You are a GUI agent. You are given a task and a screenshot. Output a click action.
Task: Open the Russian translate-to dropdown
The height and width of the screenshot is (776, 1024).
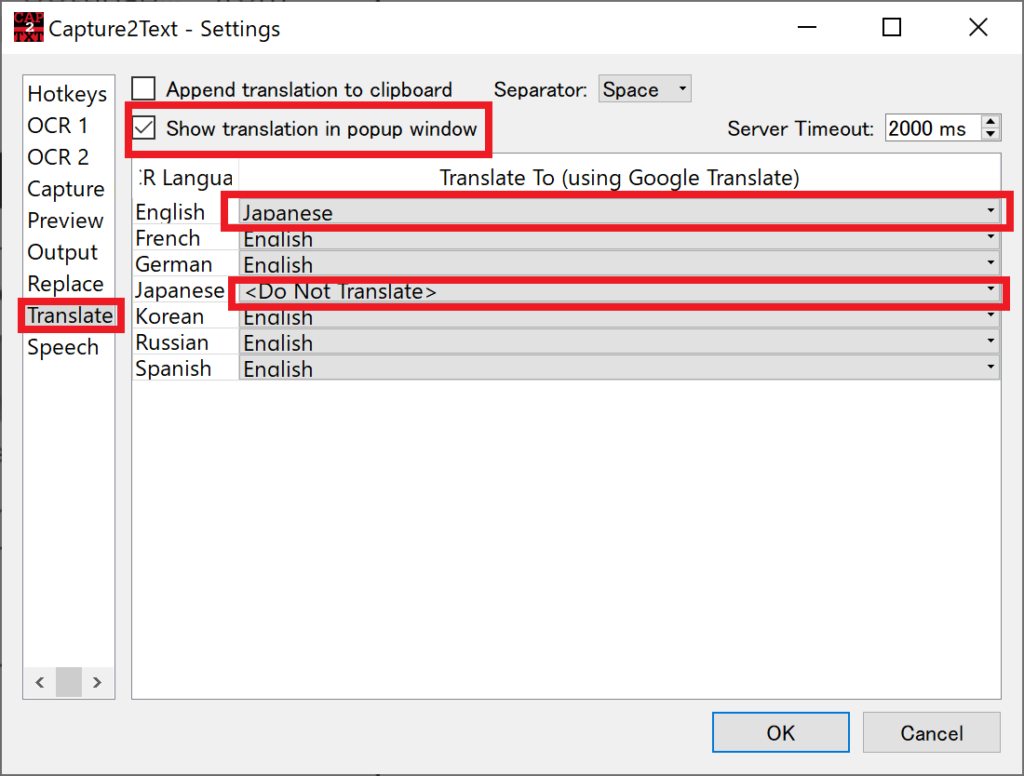pos(619,342)
